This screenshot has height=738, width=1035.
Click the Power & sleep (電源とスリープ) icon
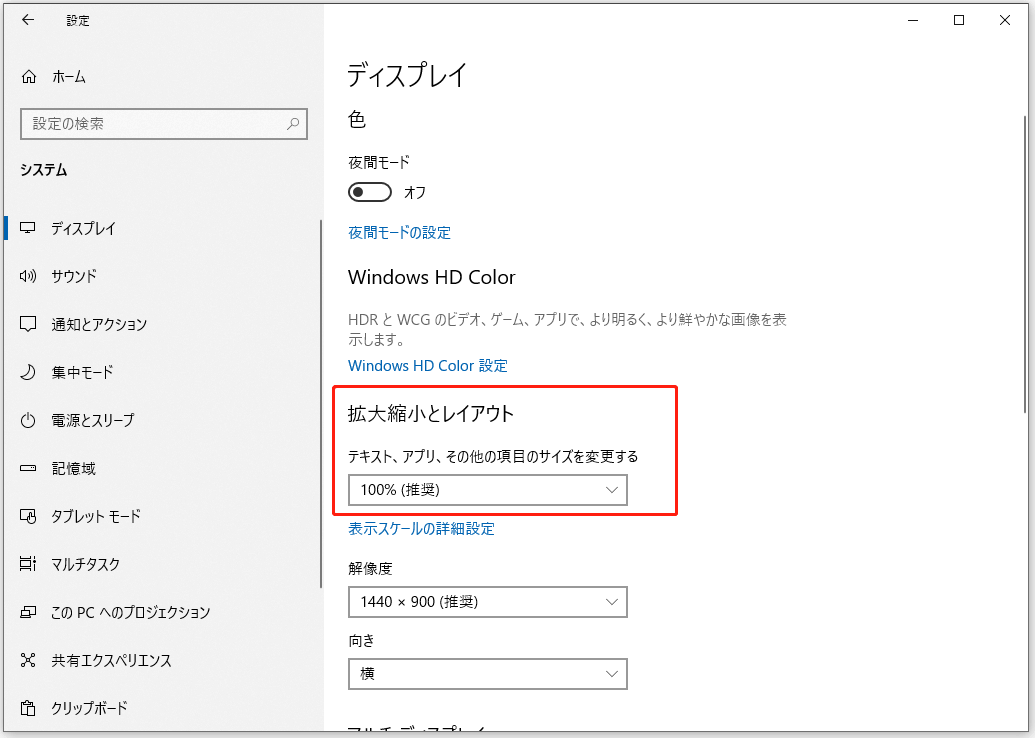coord(29,420)
